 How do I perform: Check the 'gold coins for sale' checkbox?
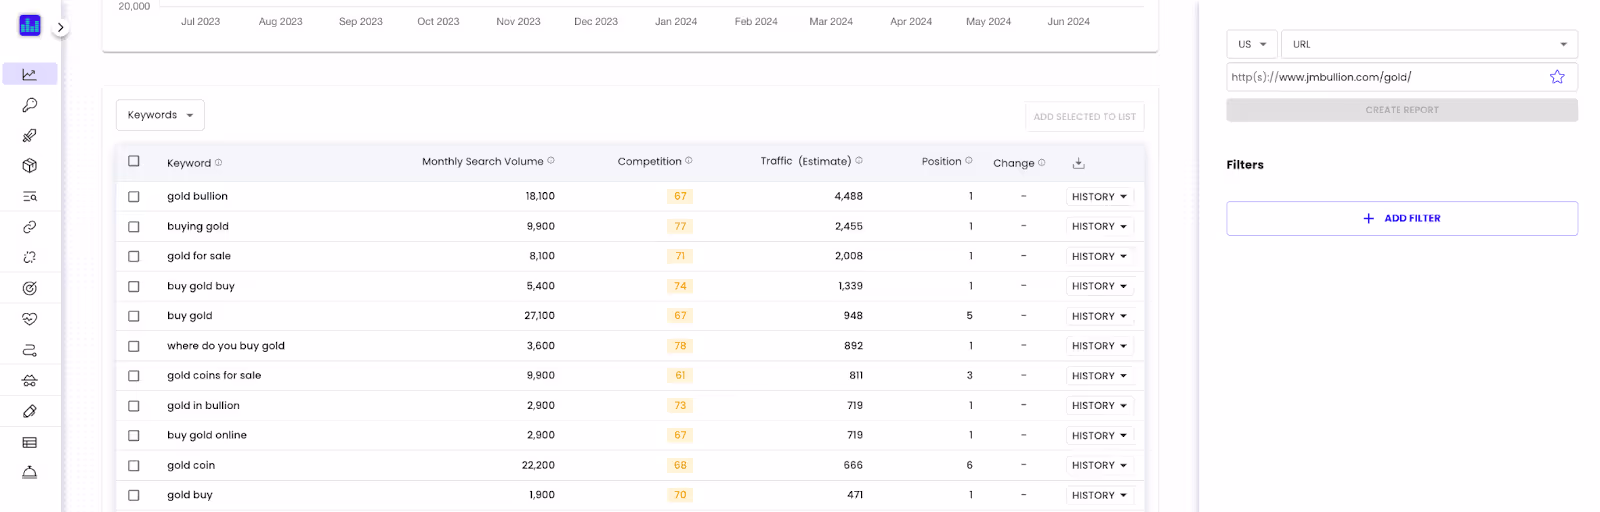point(134,376)
